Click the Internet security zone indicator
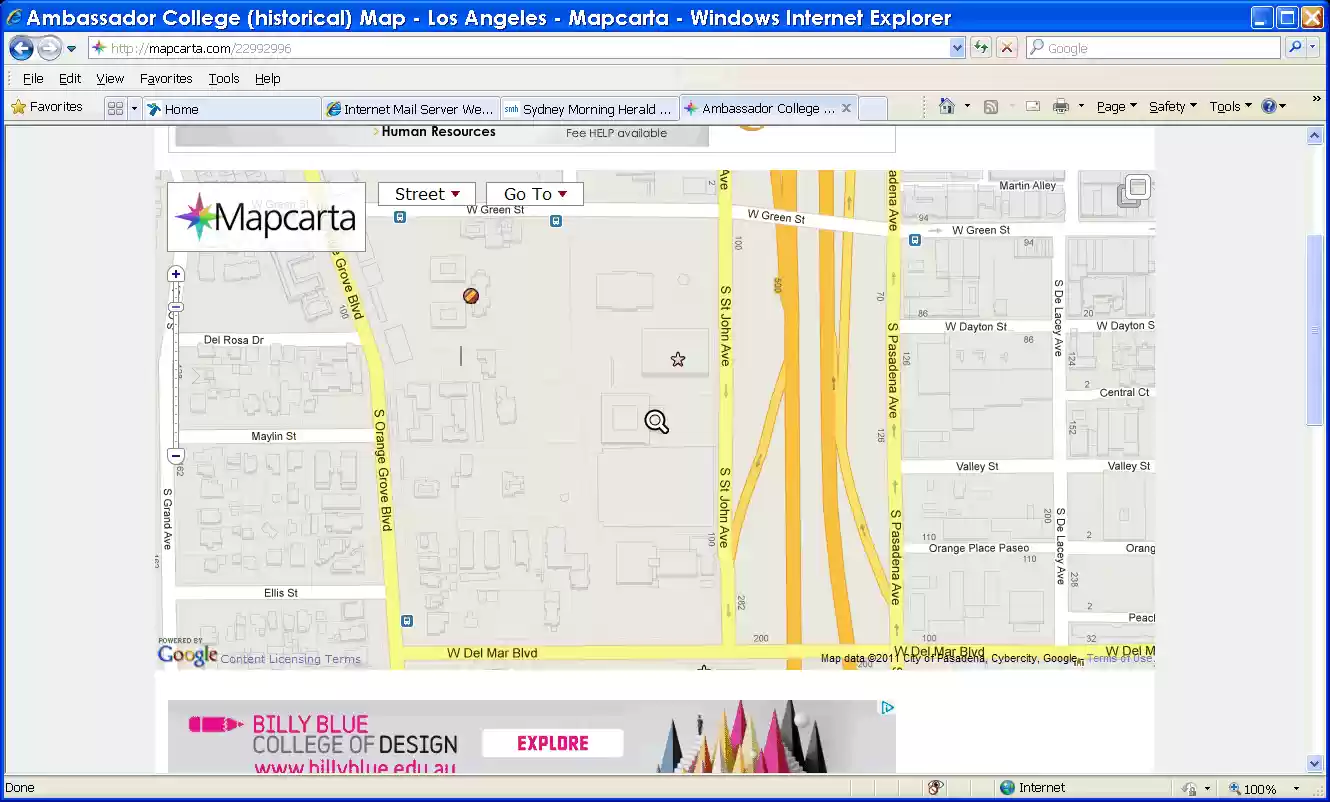Viewport: 1330px width, 802px height. 1032,788
